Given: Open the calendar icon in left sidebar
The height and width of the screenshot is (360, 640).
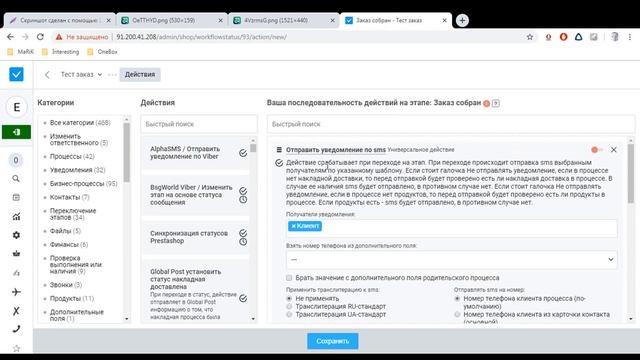Looking at the screenshot, I should (16, 197).
